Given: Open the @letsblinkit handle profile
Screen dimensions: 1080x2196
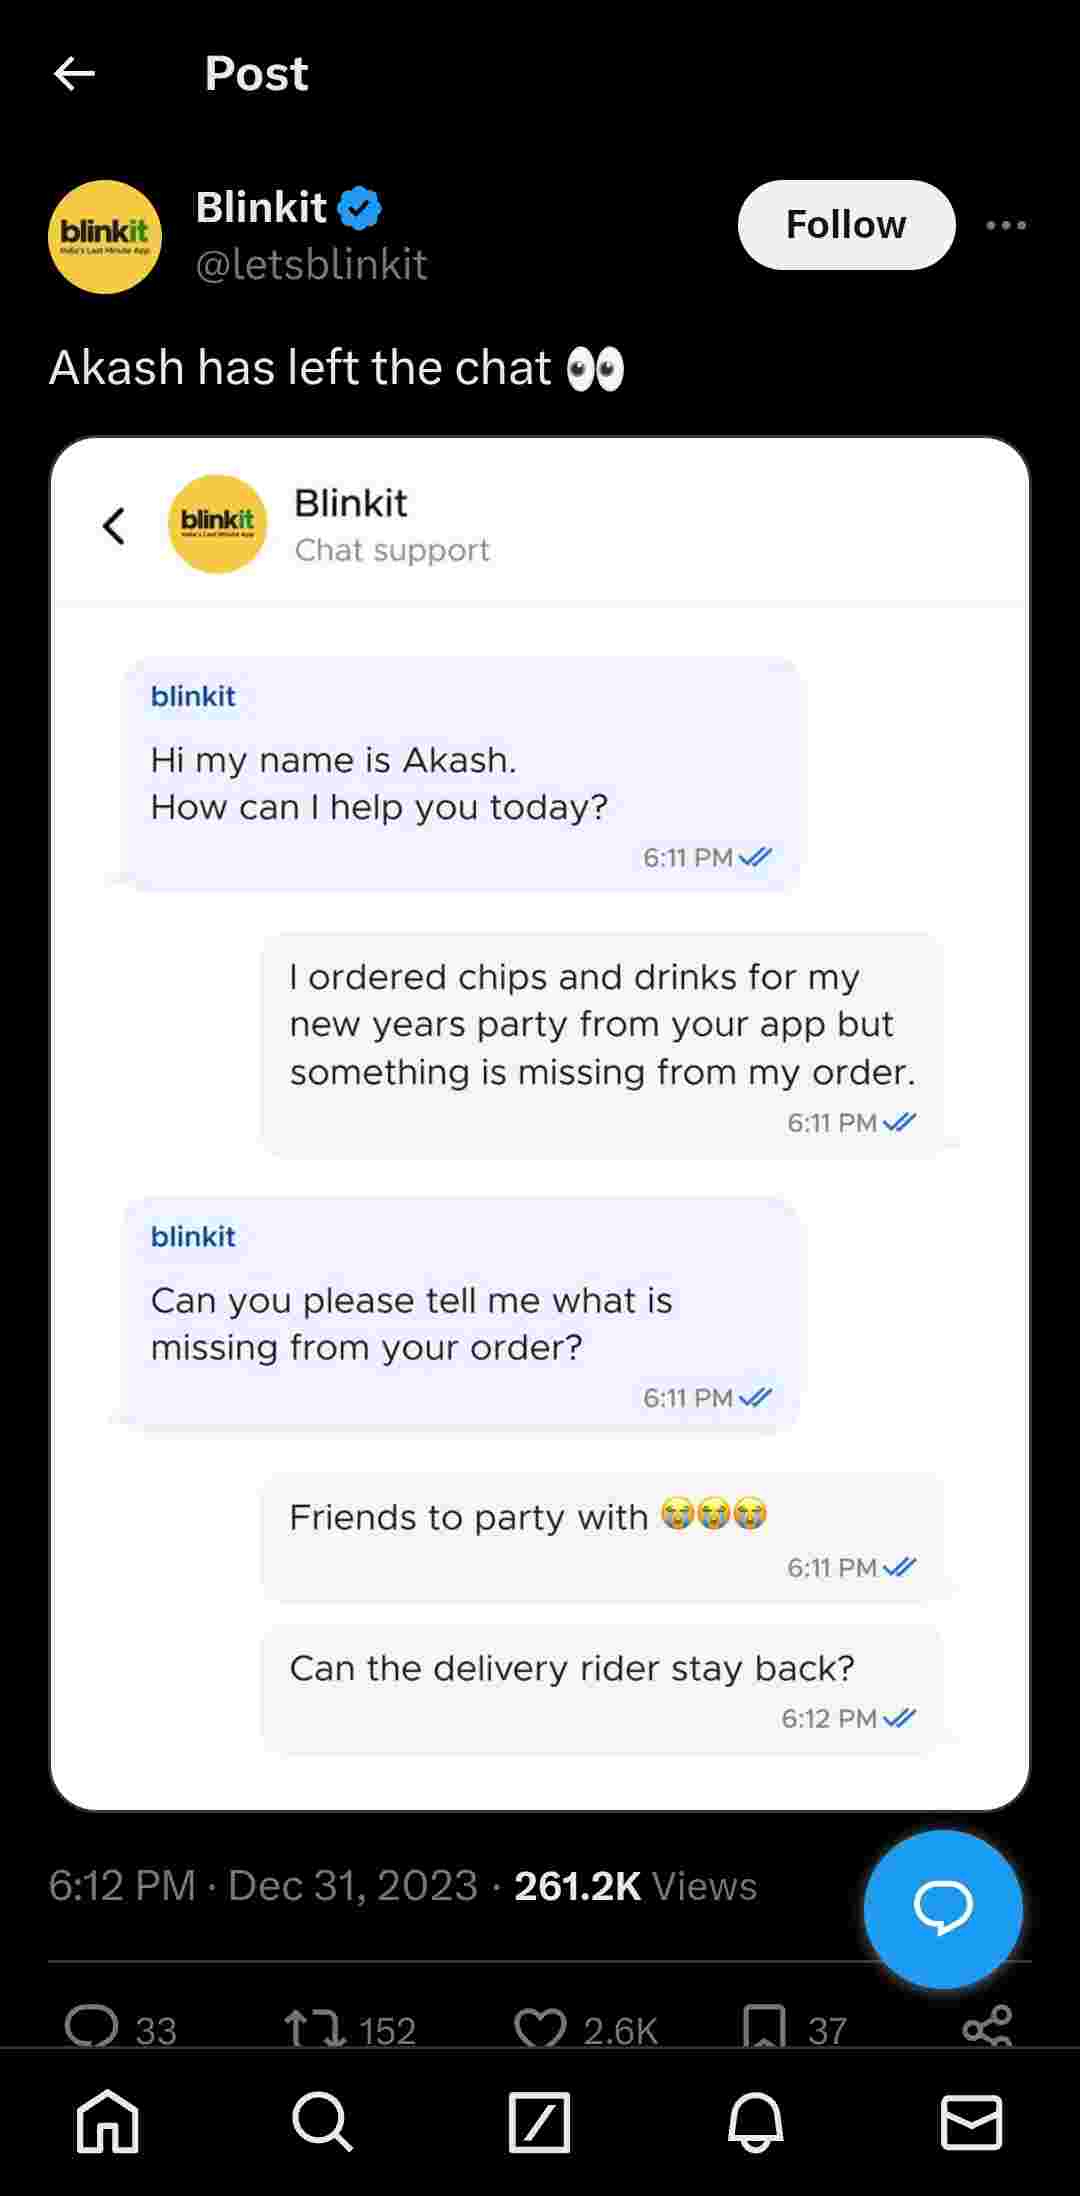Looking at the screenshot, I should click(x=311, y=265).
